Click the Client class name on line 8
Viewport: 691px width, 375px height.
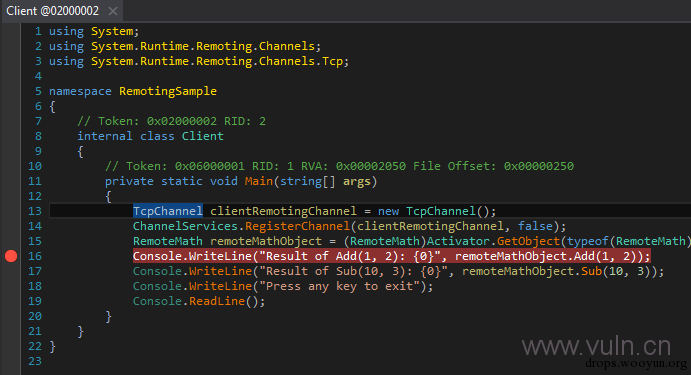coord(203,136)
